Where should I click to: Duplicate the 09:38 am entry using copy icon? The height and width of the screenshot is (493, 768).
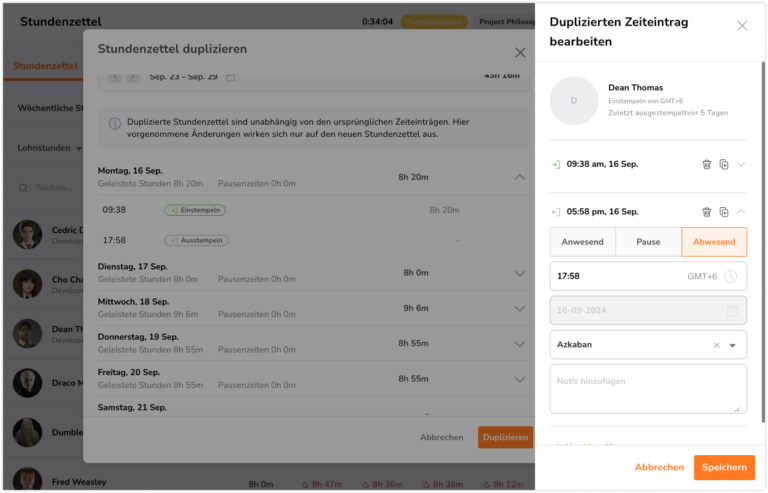click(x=724, y=164)
